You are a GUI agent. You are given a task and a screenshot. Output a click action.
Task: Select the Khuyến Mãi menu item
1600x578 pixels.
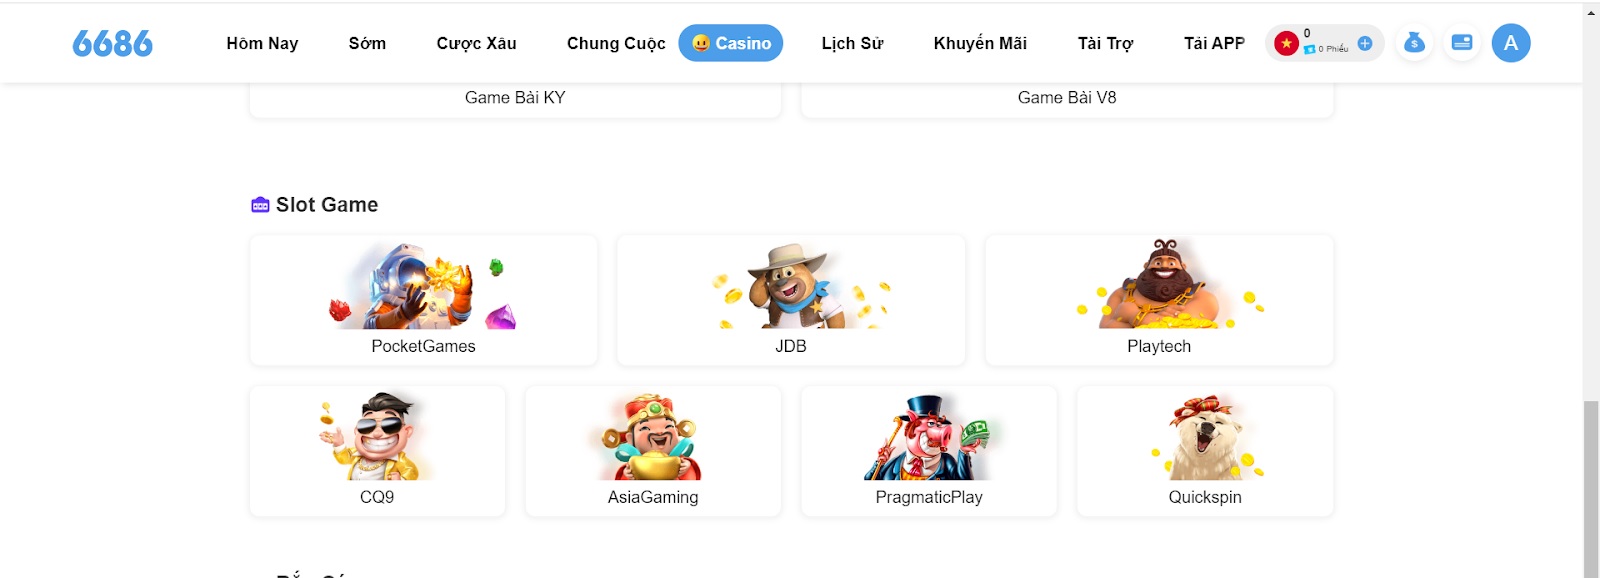(x=980, y=43)
